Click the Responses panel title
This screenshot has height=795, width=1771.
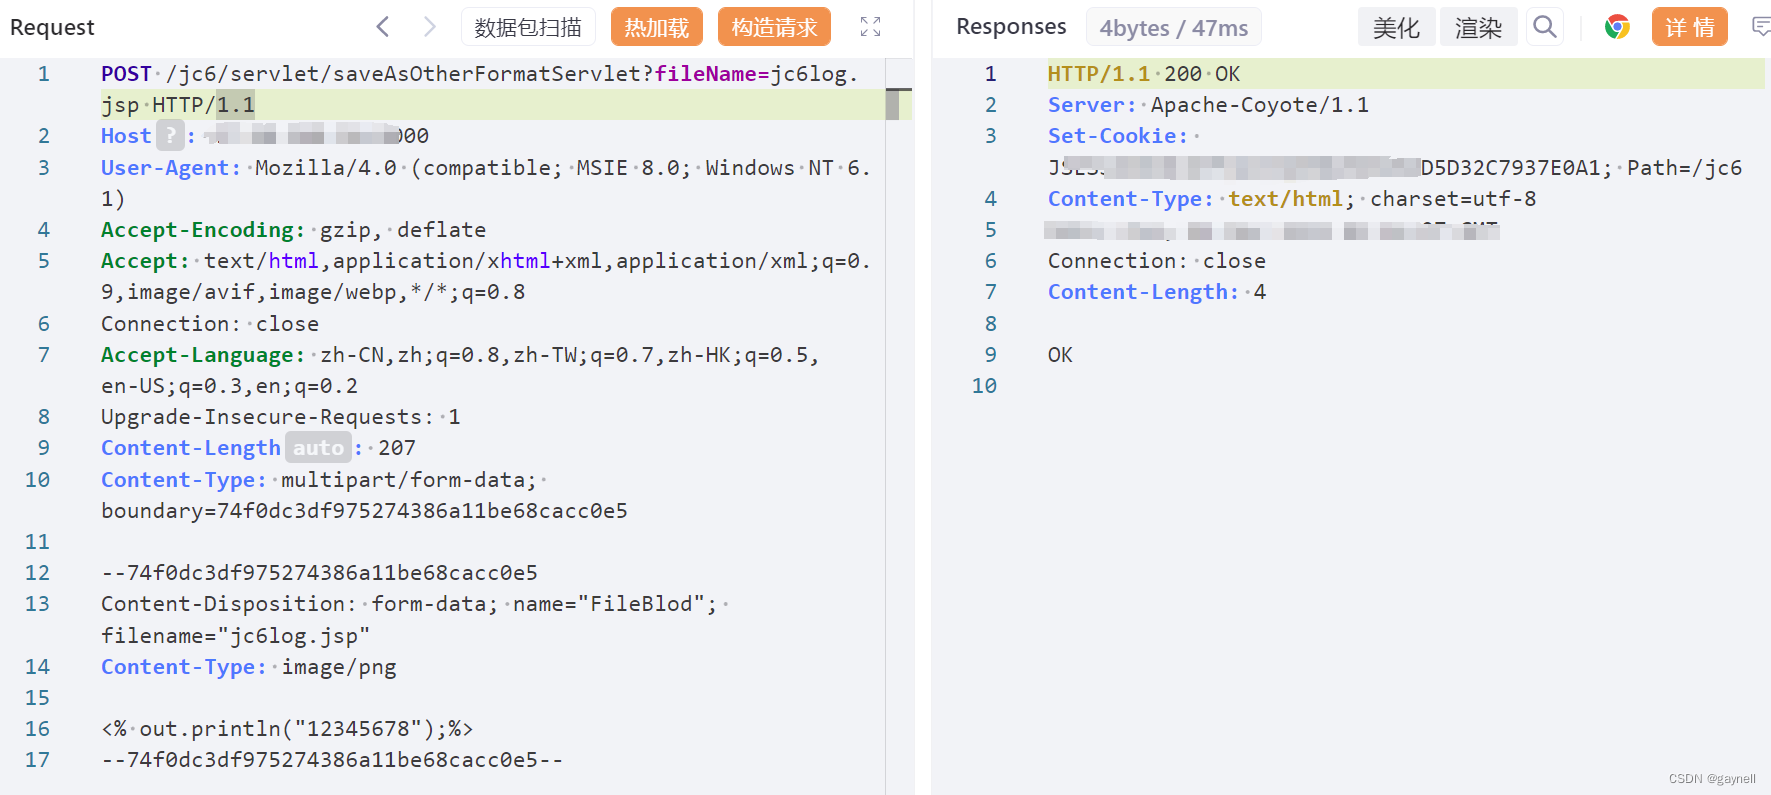[x=1011, y=27]
